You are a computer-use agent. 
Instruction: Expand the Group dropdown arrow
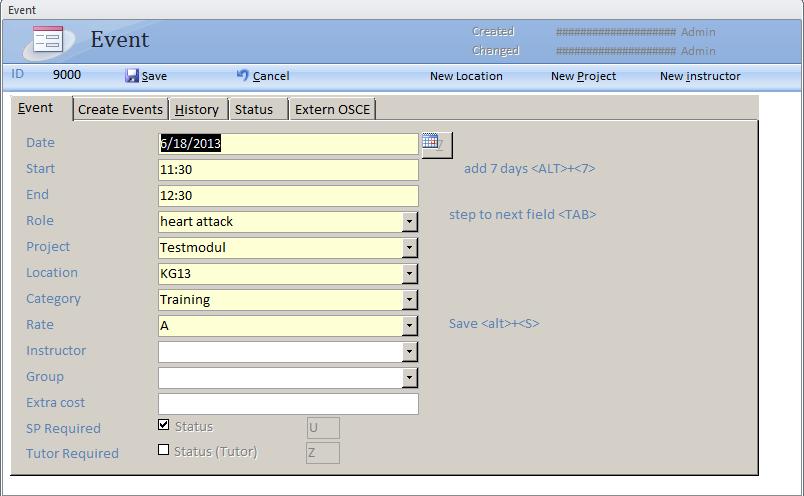(x=409, y=377)
